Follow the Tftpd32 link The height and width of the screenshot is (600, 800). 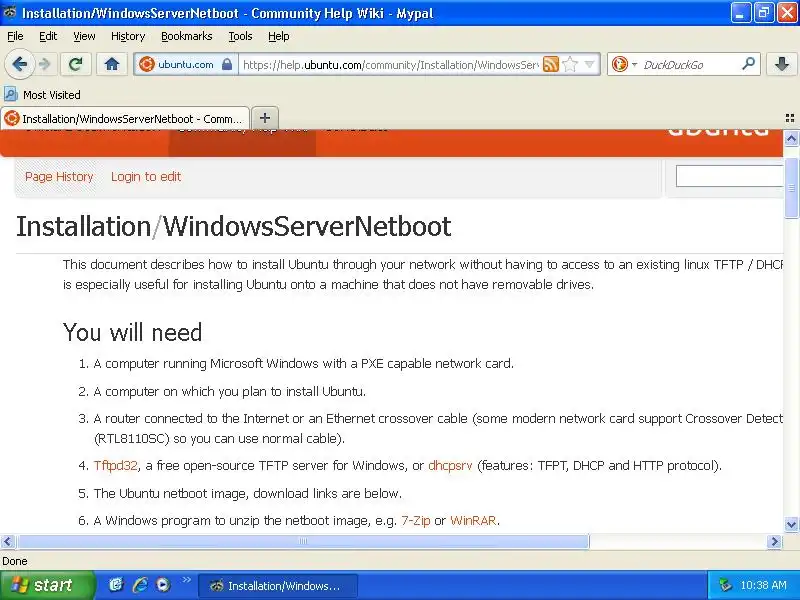pyautogui.click(x=116, y=465)
